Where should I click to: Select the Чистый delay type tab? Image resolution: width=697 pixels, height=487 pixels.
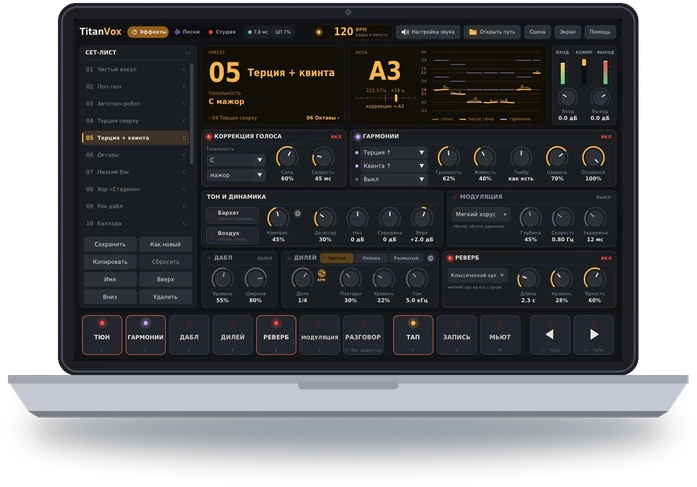click(336, 258)
